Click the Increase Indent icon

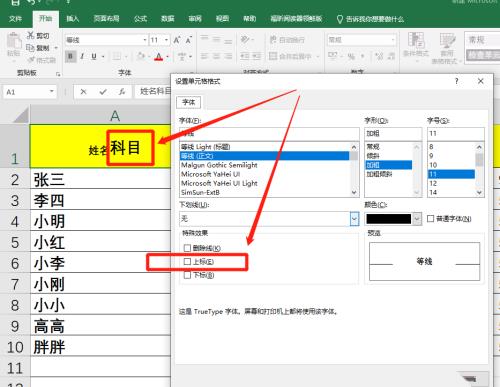pyautogui.click(x=256, y=56)
